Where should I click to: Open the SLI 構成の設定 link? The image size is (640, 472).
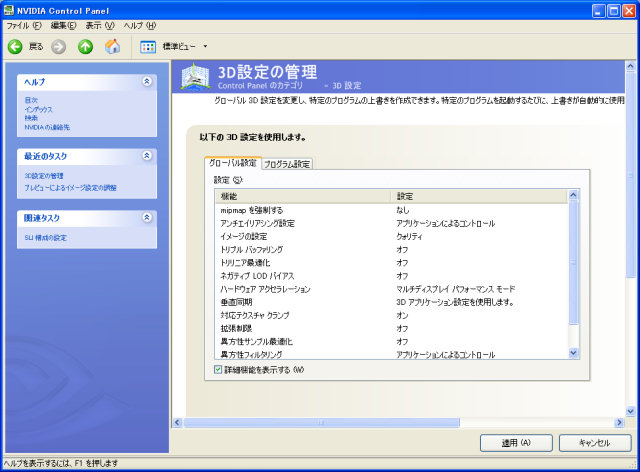click(x=45, y=238)
